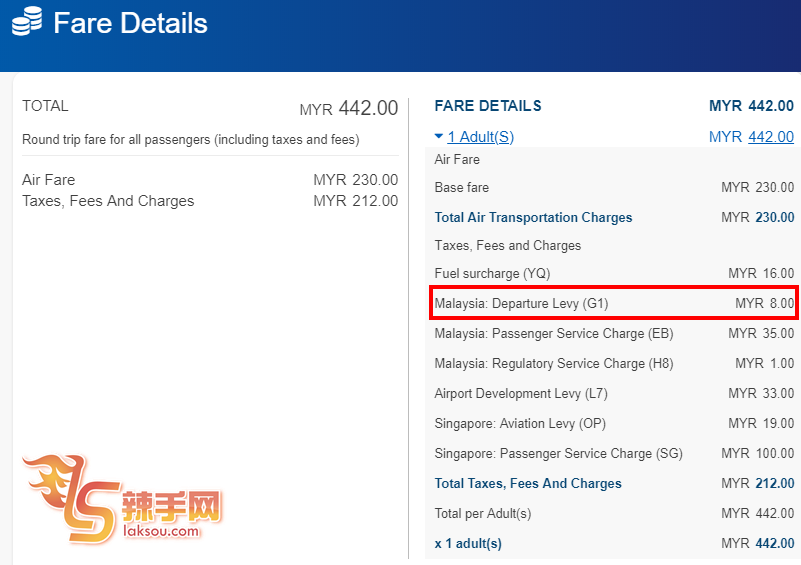Click the underlined 442.00 adult fare link
The image size is (801, 565).
pos(770,137)
